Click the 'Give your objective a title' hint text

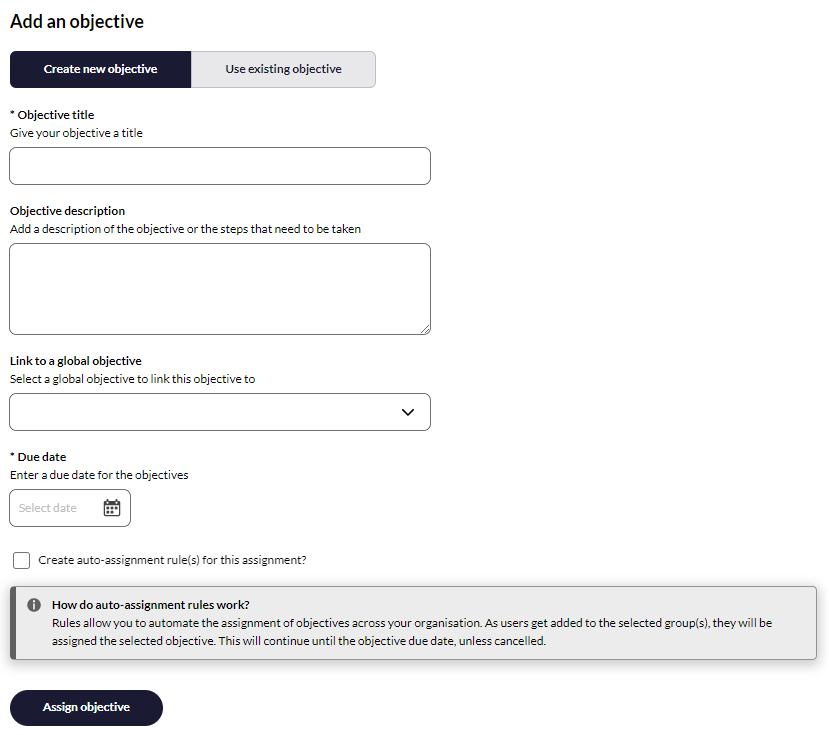[x=76, y=133]
